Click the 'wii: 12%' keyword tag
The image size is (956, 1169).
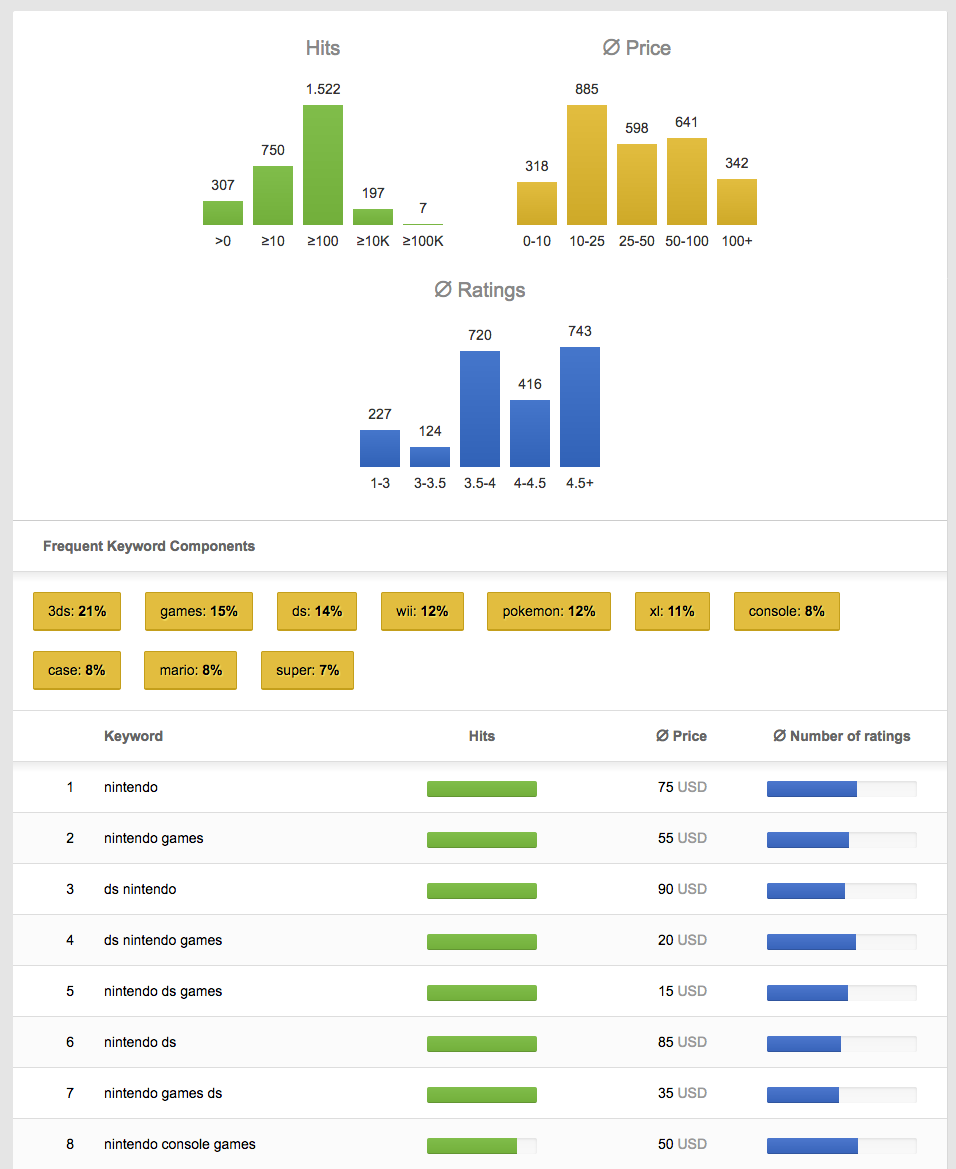coord(421,611)
